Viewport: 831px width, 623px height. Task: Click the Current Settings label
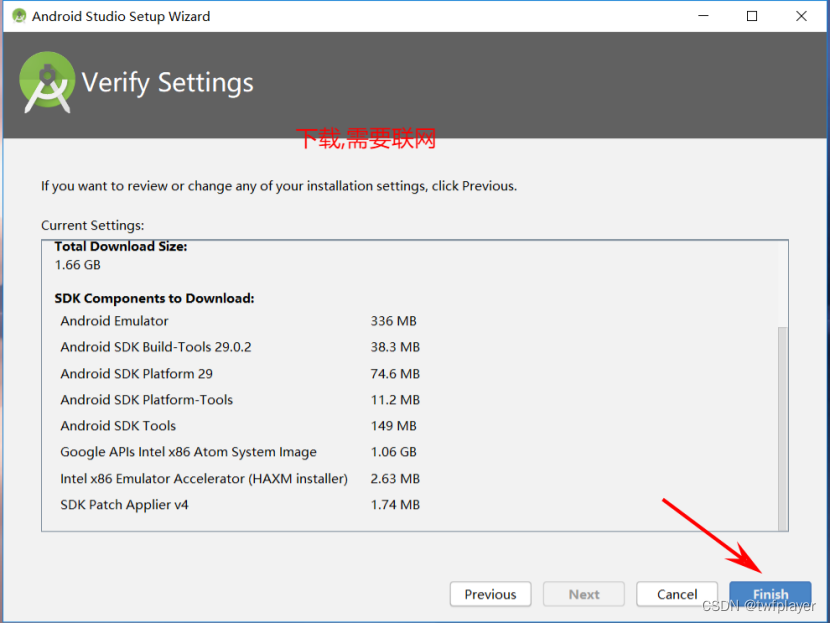92,226
